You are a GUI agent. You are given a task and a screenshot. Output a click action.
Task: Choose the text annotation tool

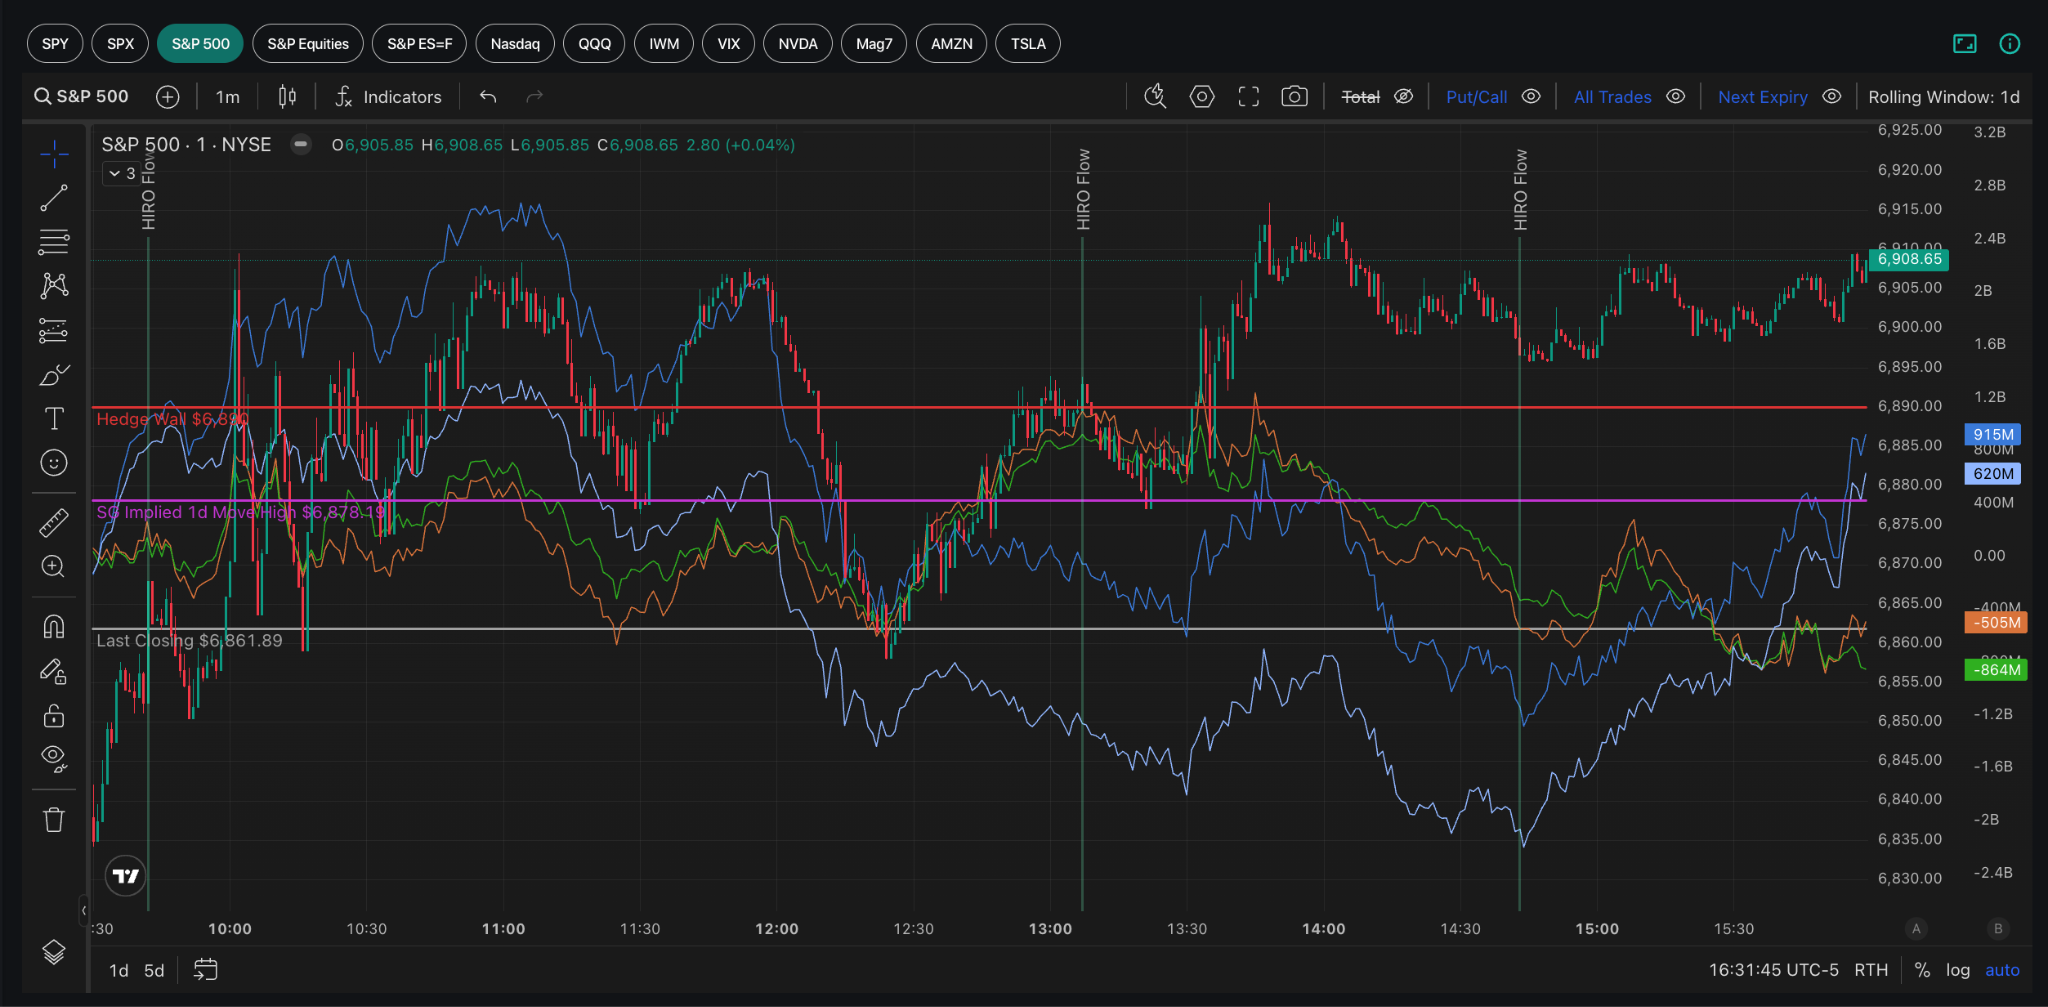(x=54, y=418)
